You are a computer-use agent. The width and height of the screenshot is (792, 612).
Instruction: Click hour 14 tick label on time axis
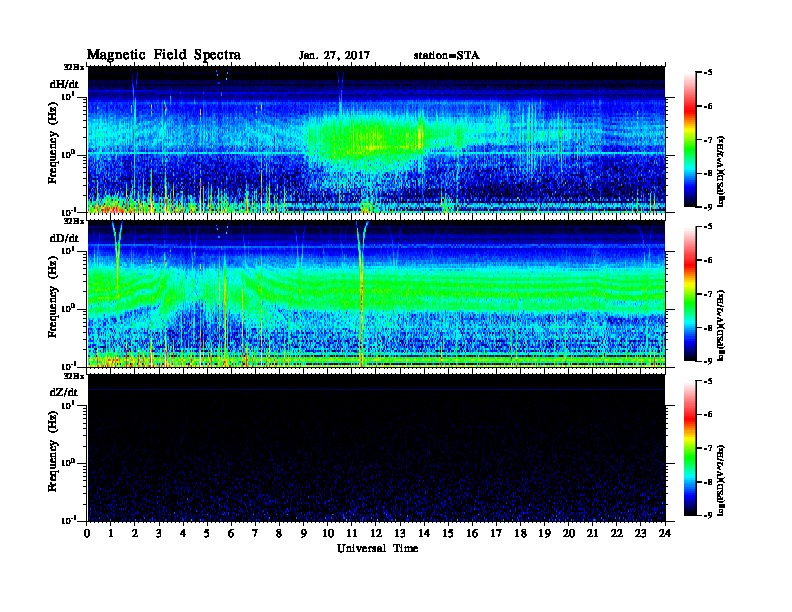click(x=424, y=533)
